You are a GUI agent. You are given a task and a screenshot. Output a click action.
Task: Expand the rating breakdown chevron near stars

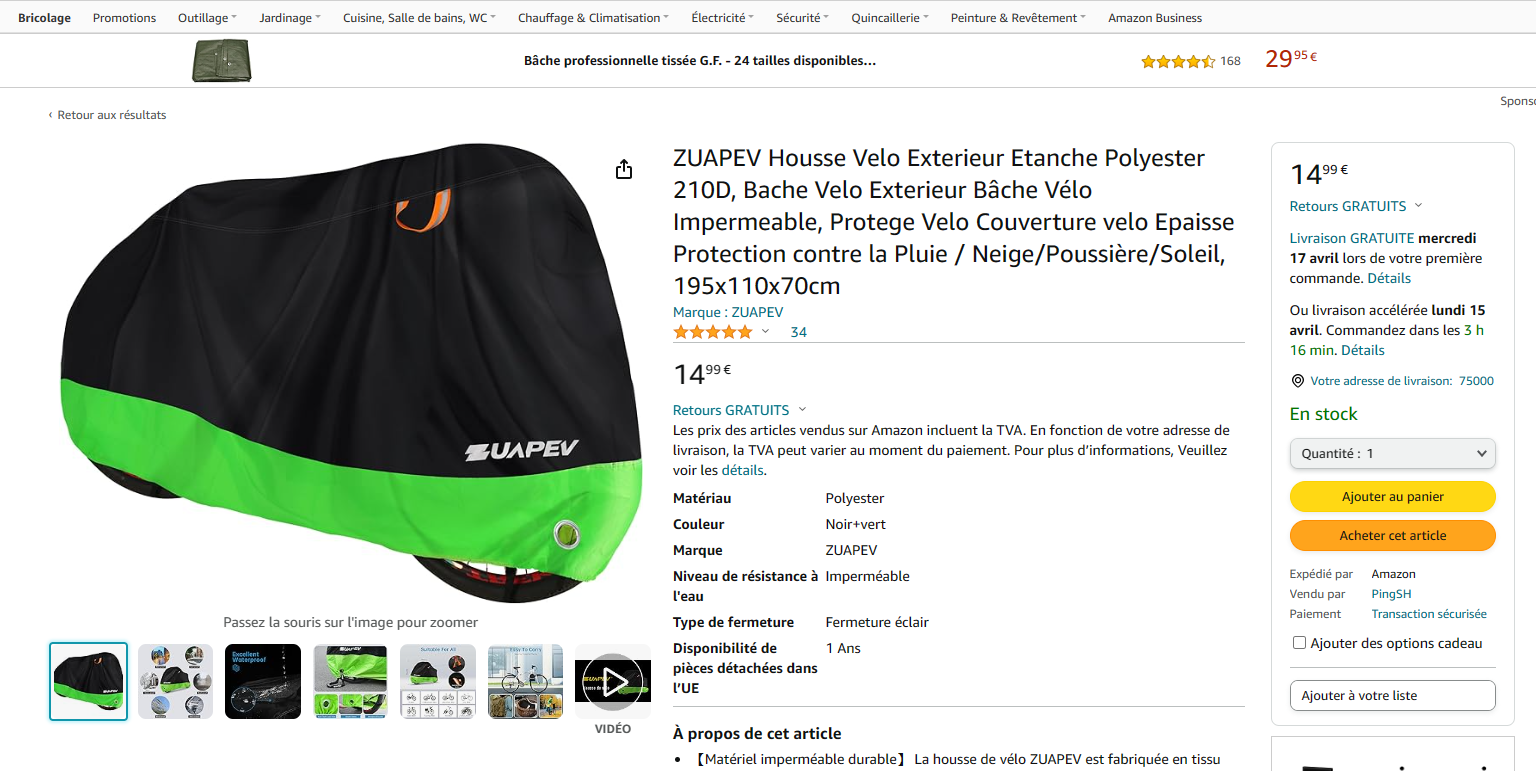click(766, 332)
